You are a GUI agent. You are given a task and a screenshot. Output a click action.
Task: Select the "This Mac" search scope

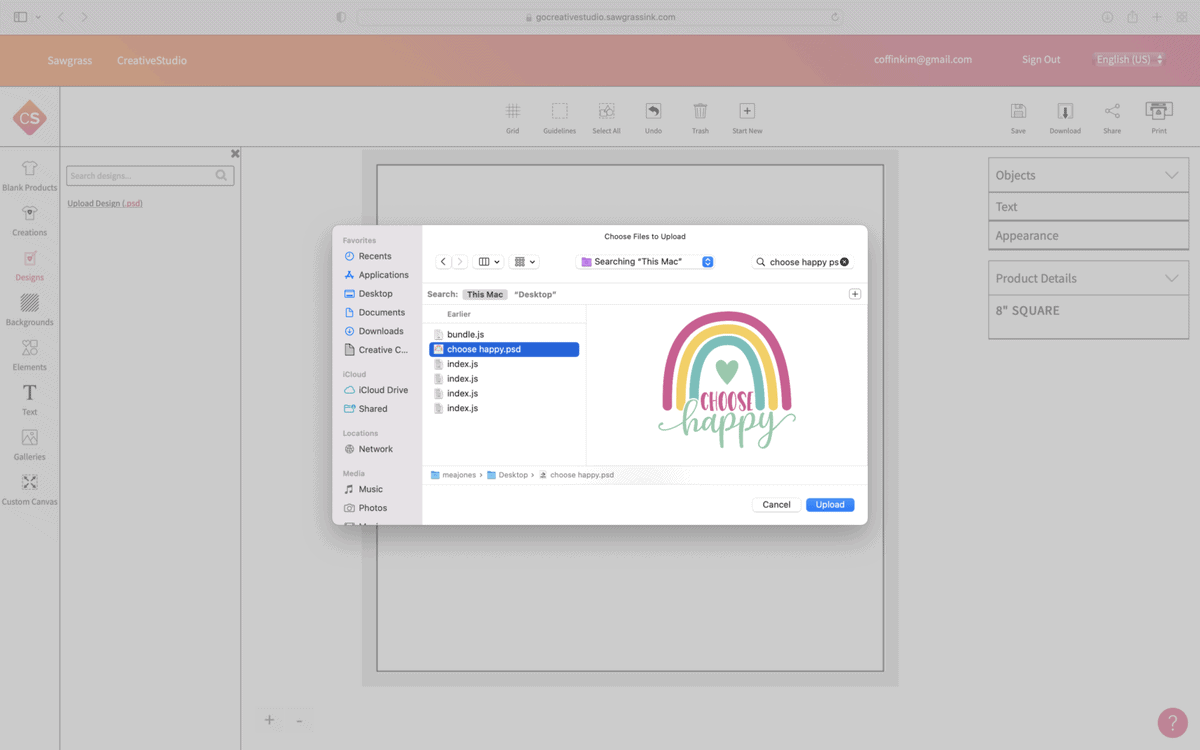pos(485,294)
